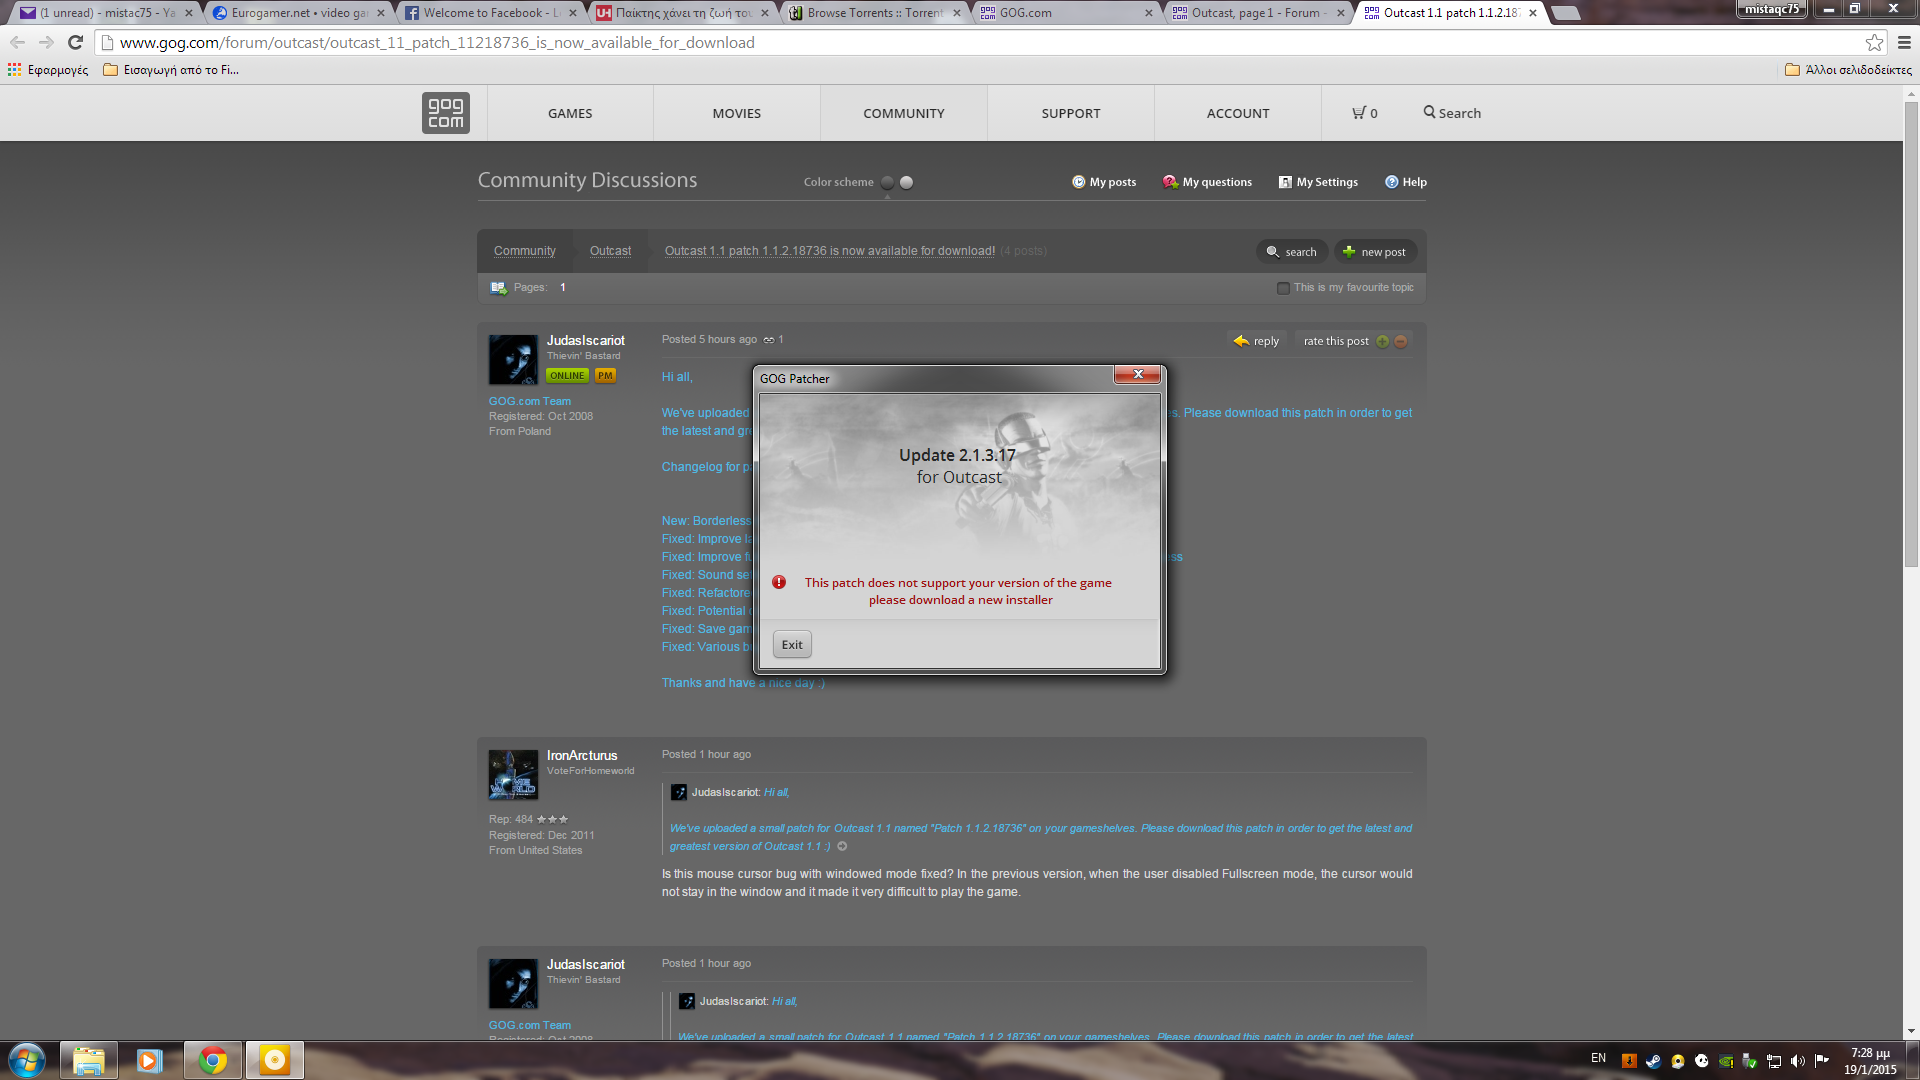
Task: Click the GOG.com Team link under JudasIscariot
Action: point(530,401)
